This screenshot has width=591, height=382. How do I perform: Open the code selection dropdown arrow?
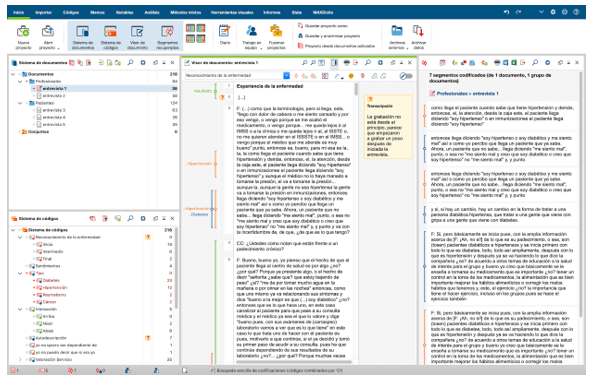pos(286,76)
